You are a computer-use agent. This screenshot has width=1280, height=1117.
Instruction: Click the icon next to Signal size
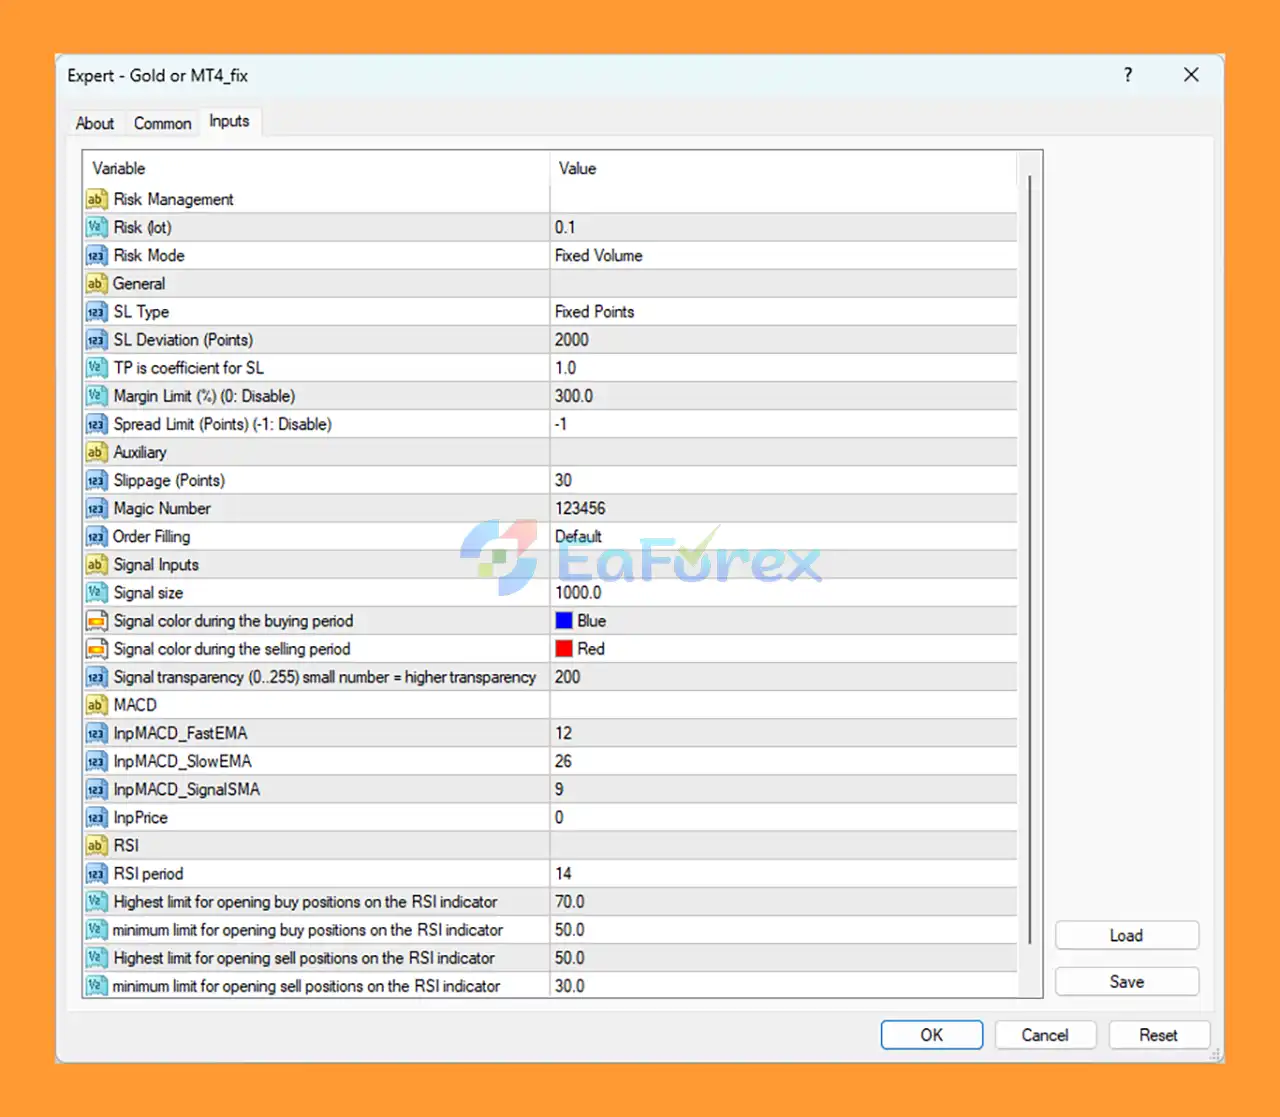[x=96, y=593]
